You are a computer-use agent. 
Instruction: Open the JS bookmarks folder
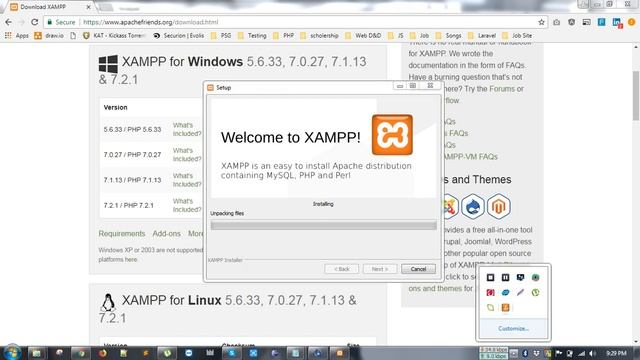396,36
